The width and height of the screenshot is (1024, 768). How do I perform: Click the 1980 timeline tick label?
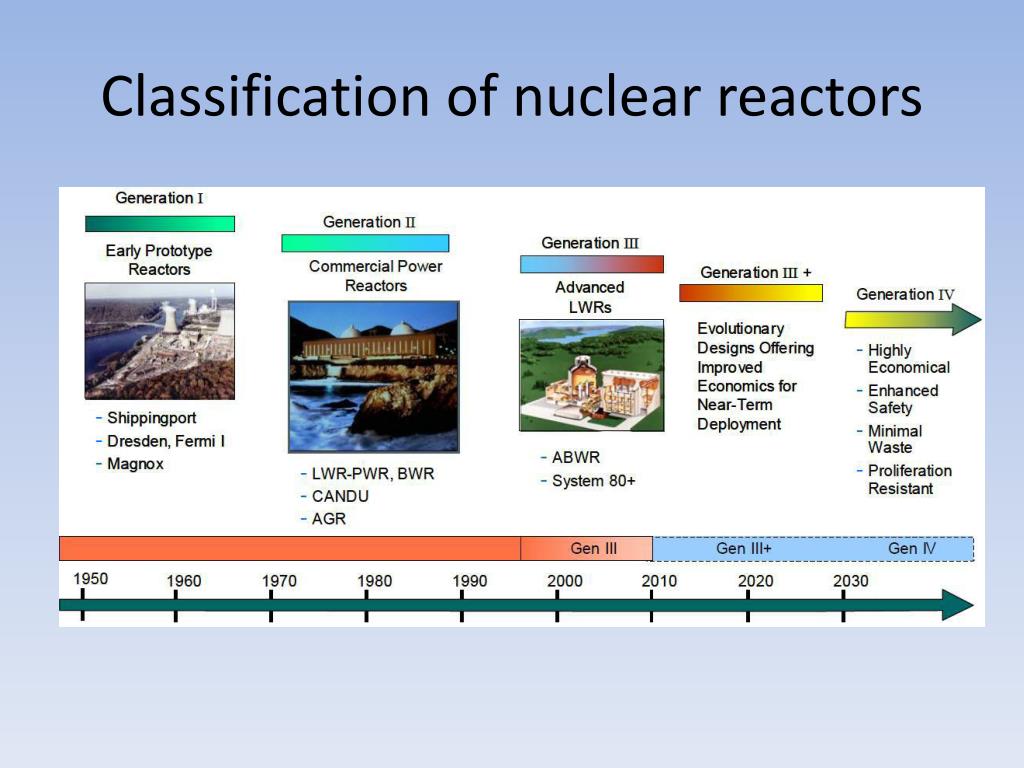pos(374,581)
